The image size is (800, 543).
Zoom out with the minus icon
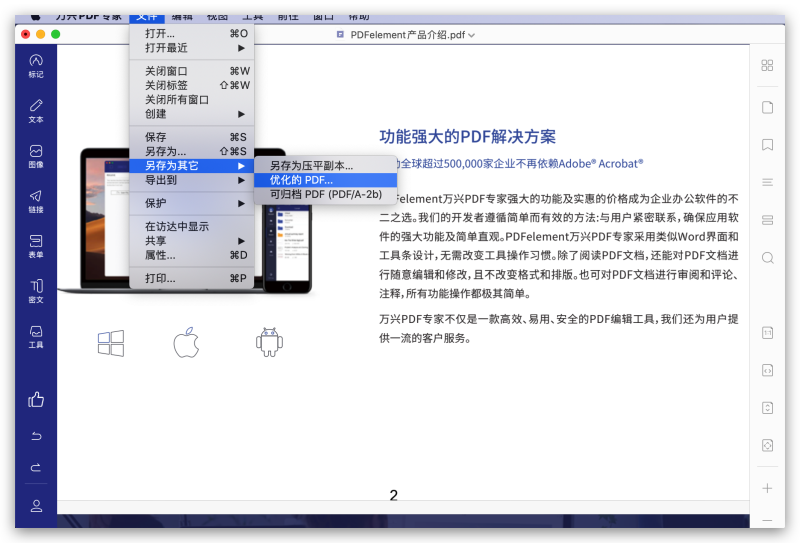click(x=767, y=520)
